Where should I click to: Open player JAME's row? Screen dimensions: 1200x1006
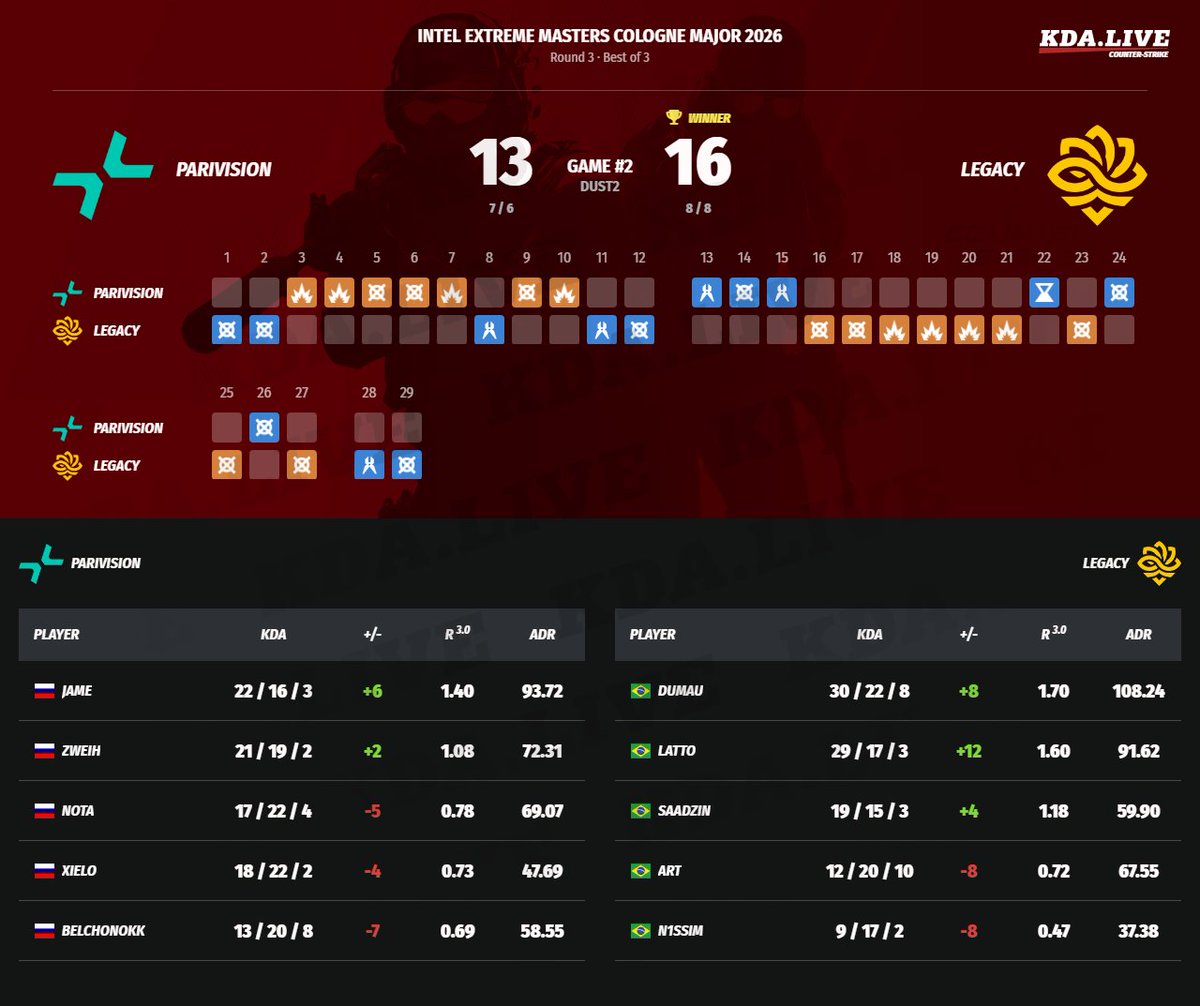302,691
